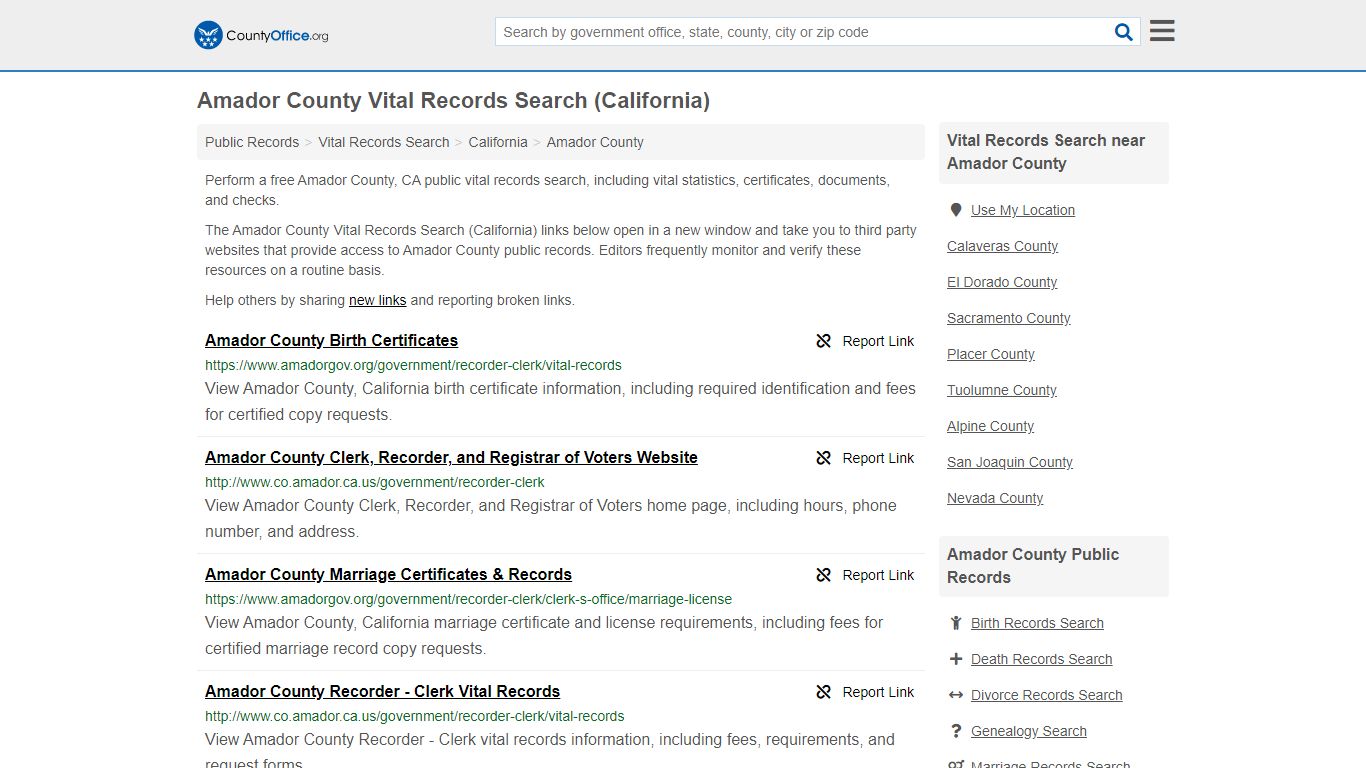Viewport: 1366px width, 768px height.
Task: Open Amador County Marriage Certificates & Records
Action: 388,574
